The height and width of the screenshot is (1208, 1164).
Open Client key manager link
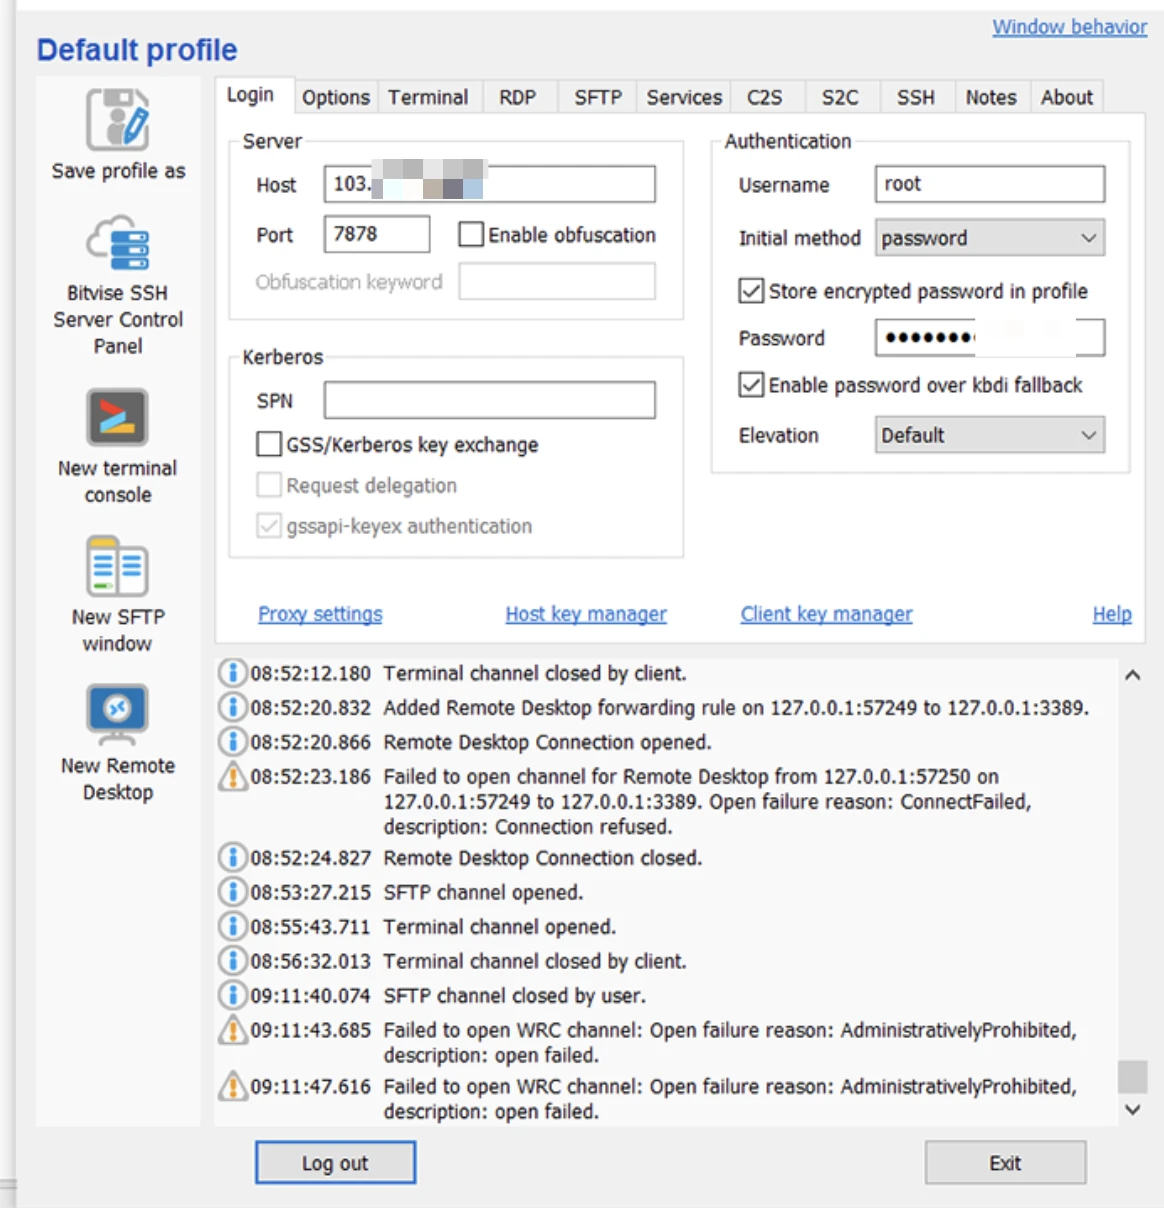point(826,614)
